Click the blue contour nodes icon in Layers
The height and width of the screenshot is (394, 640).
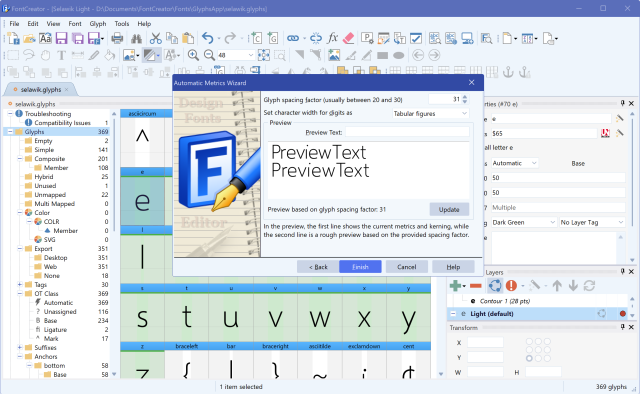(495, 286)
